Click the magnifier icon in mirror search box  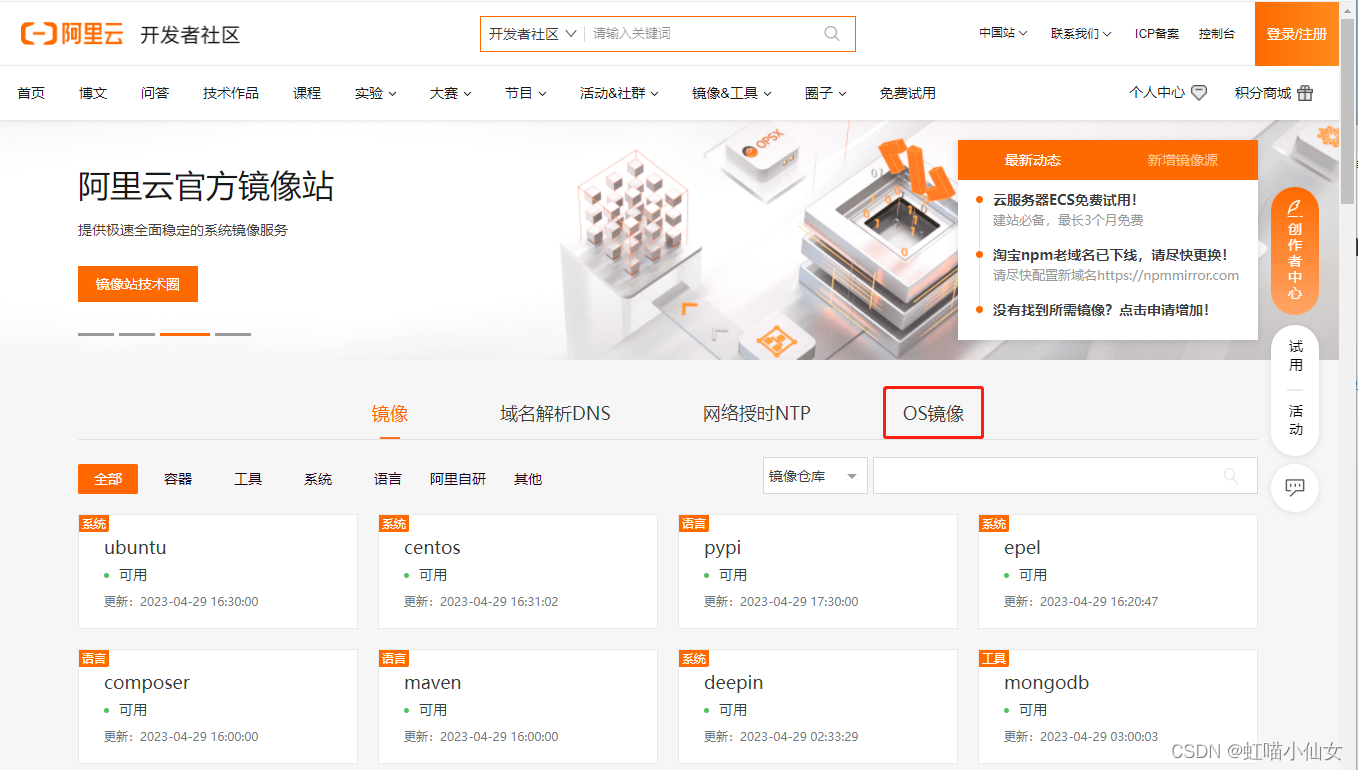[1231, 476]
